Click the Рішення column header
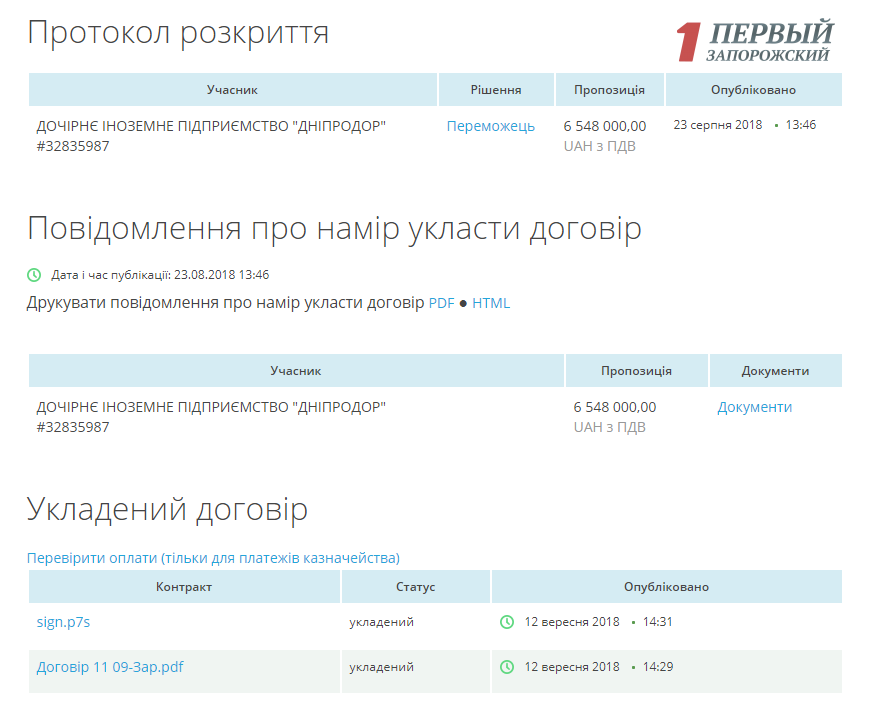This screenshot has width=872, height=712. tap(496, 90)
